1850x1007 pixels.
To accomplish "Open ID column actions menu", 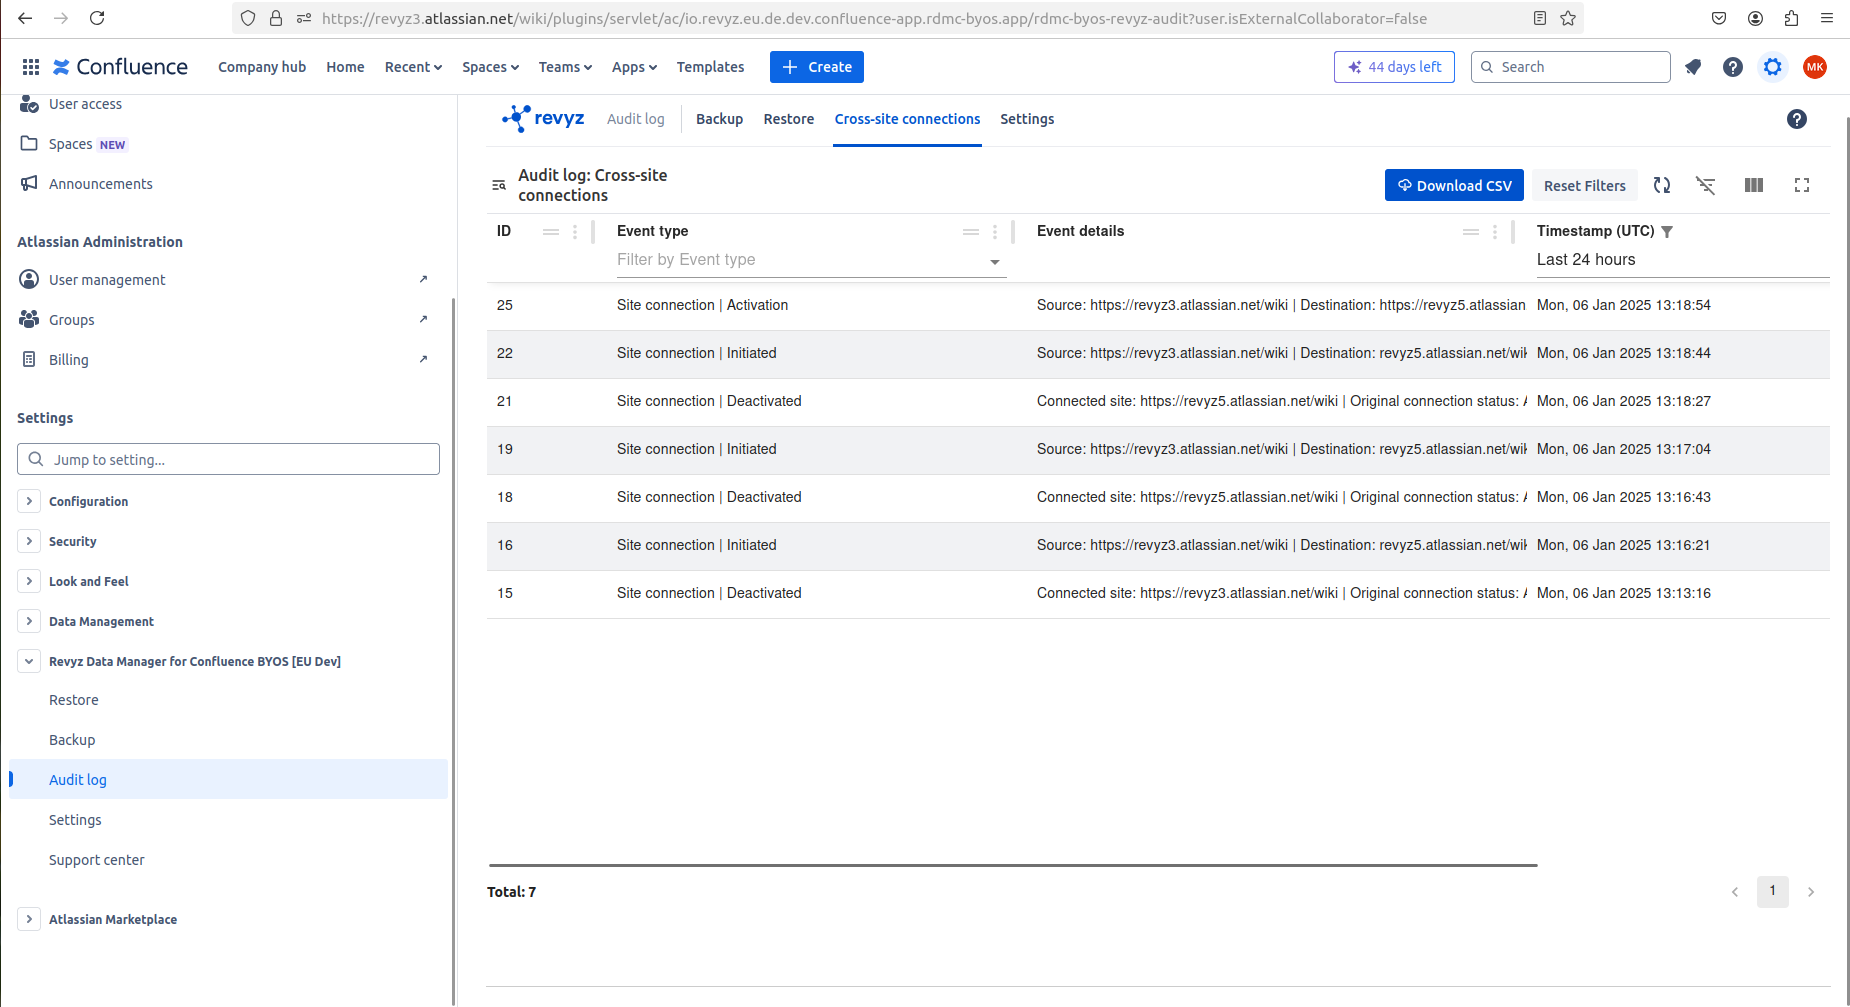I will [575, 232].
